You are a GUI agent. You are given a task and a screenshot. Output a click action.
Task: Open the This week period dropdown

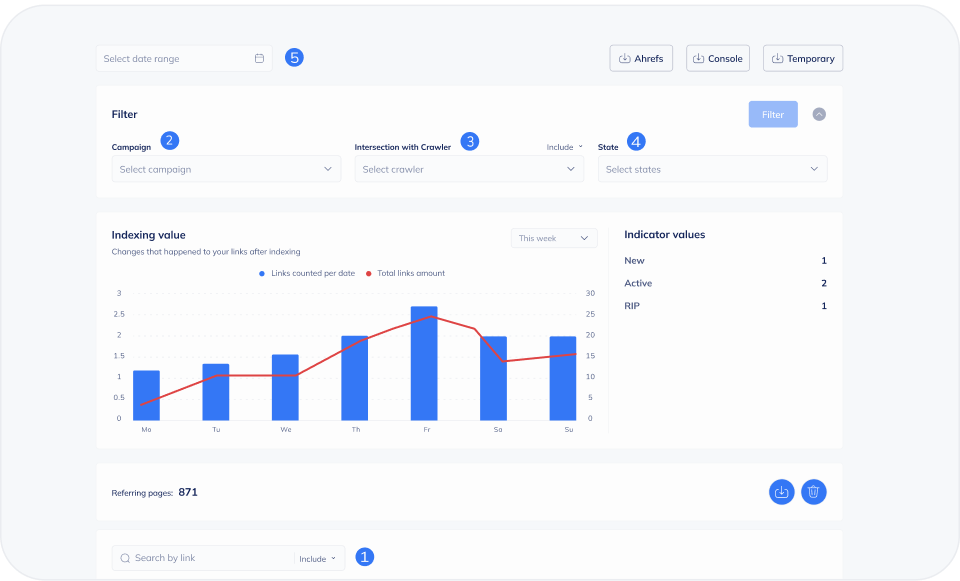pyautogui.click(x=554, y=238)
